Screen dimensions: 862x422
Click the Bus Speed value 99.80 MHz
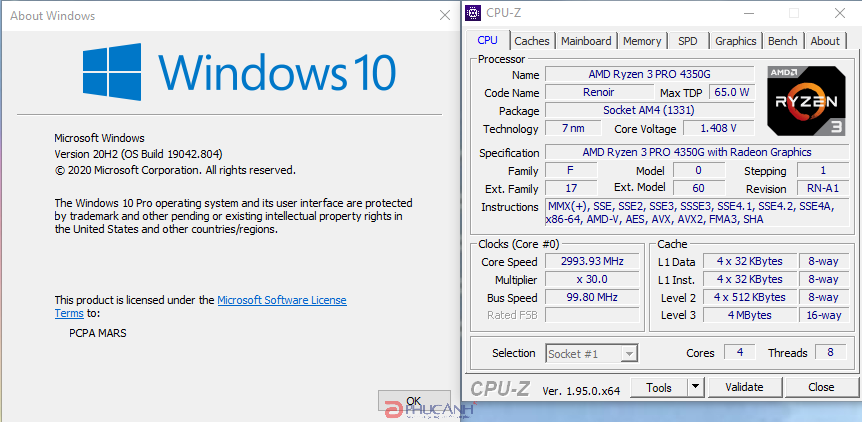(x=592, y=297)
